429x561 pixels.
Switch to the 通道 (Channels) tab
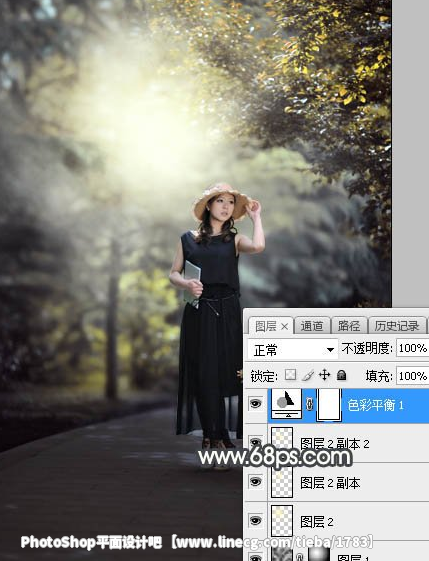312,326
